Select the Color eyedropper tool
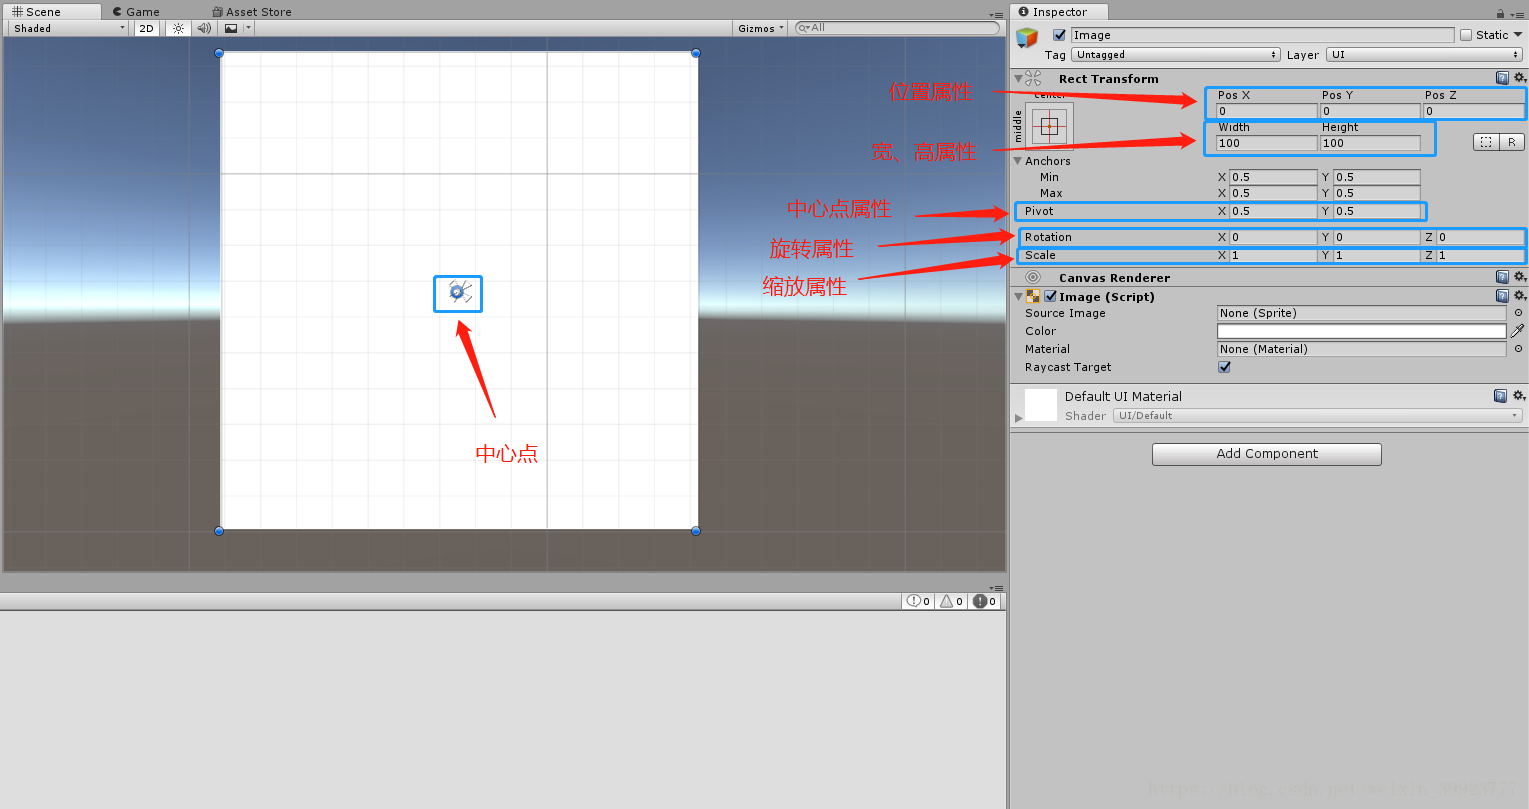 pyautogui.click(x=1518, y=331)
